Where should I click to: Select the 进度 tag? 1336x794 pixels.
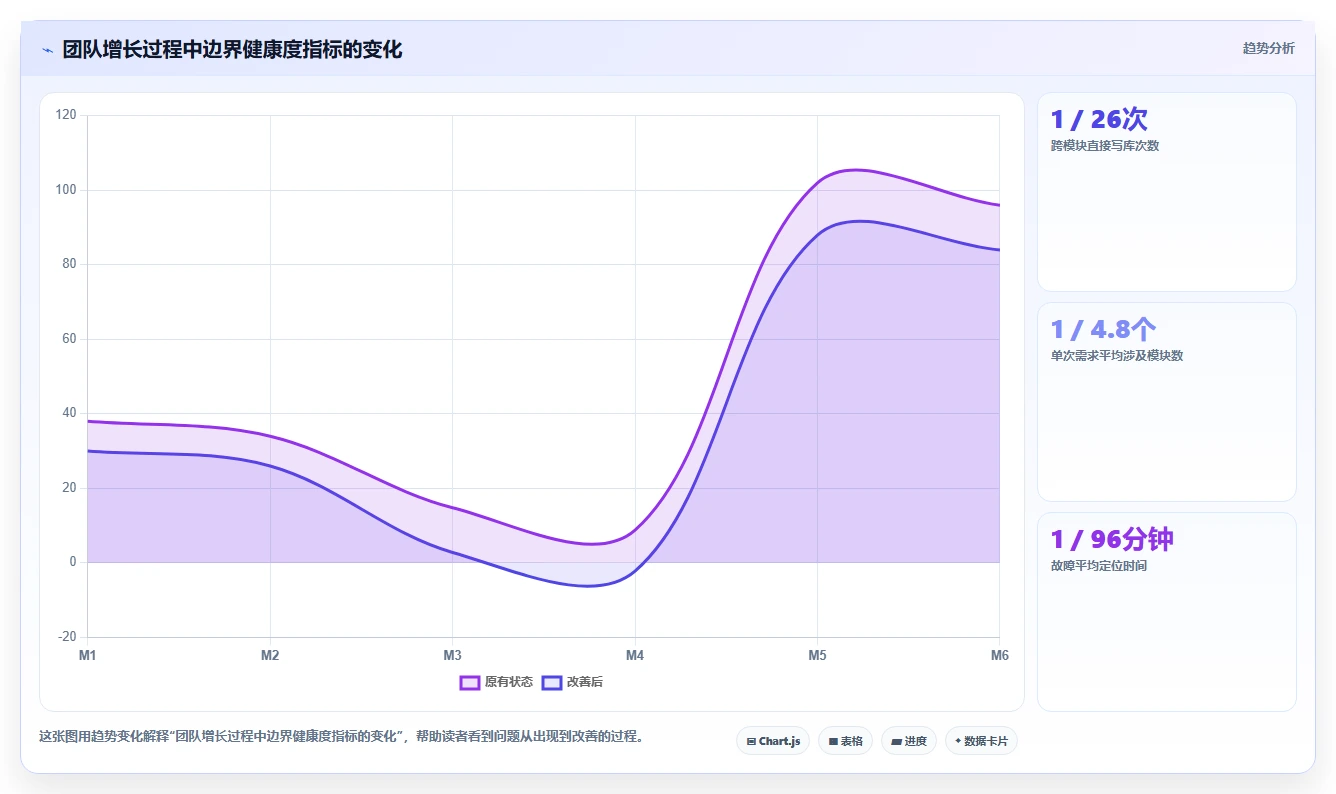pos(909,741)
